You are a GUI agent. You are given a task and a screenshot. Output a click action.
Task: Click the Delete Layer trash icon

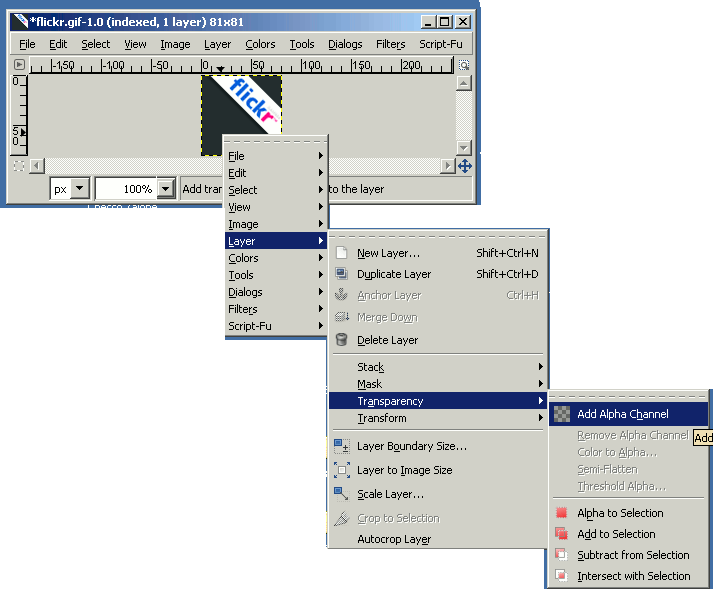[x=341, y=340]
